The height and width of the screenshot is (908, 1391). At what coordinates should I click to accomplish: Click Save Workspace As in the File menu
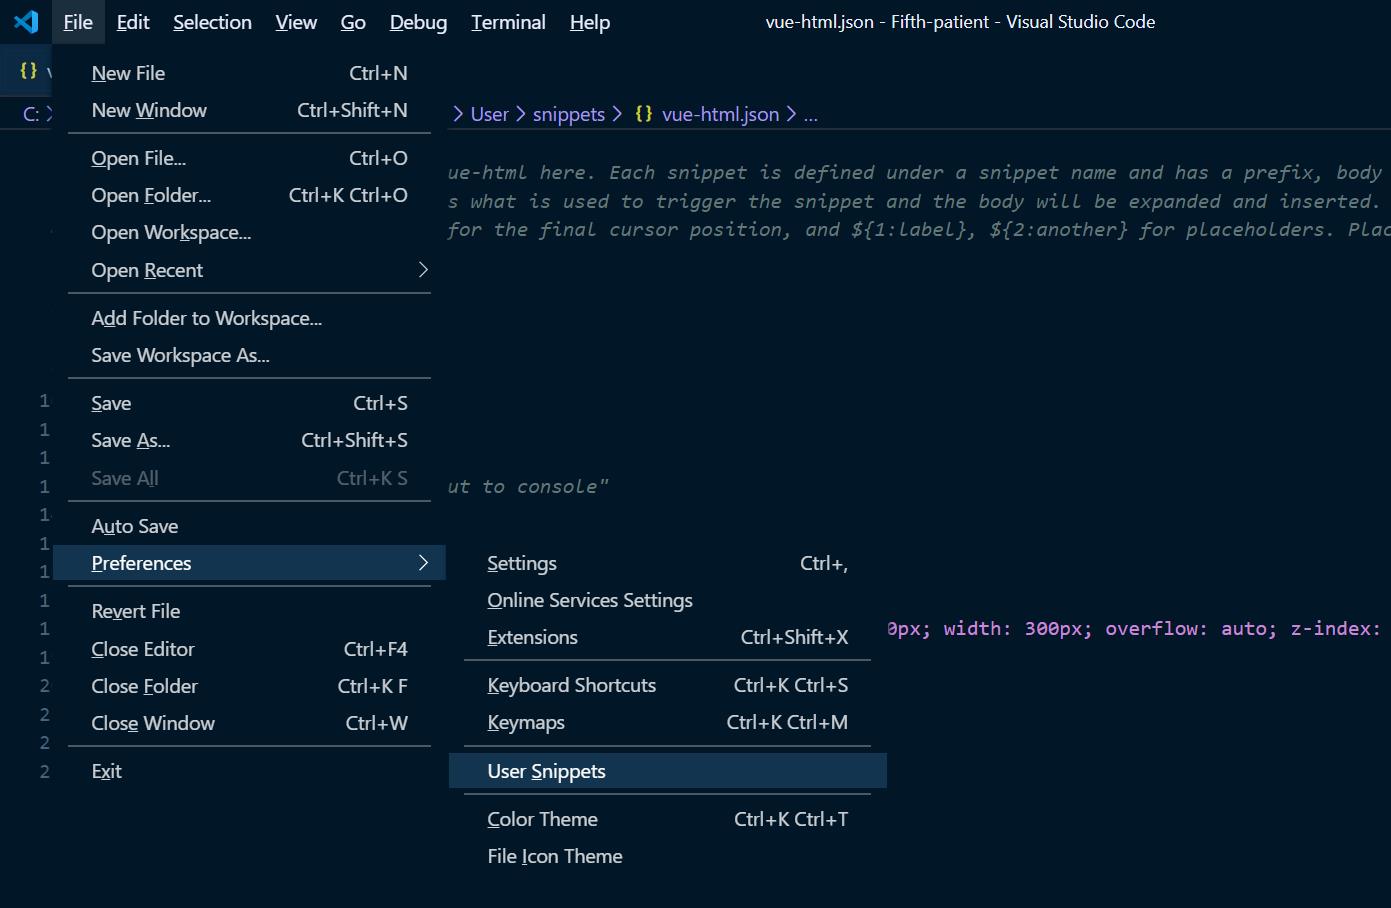tap(180, 355)
